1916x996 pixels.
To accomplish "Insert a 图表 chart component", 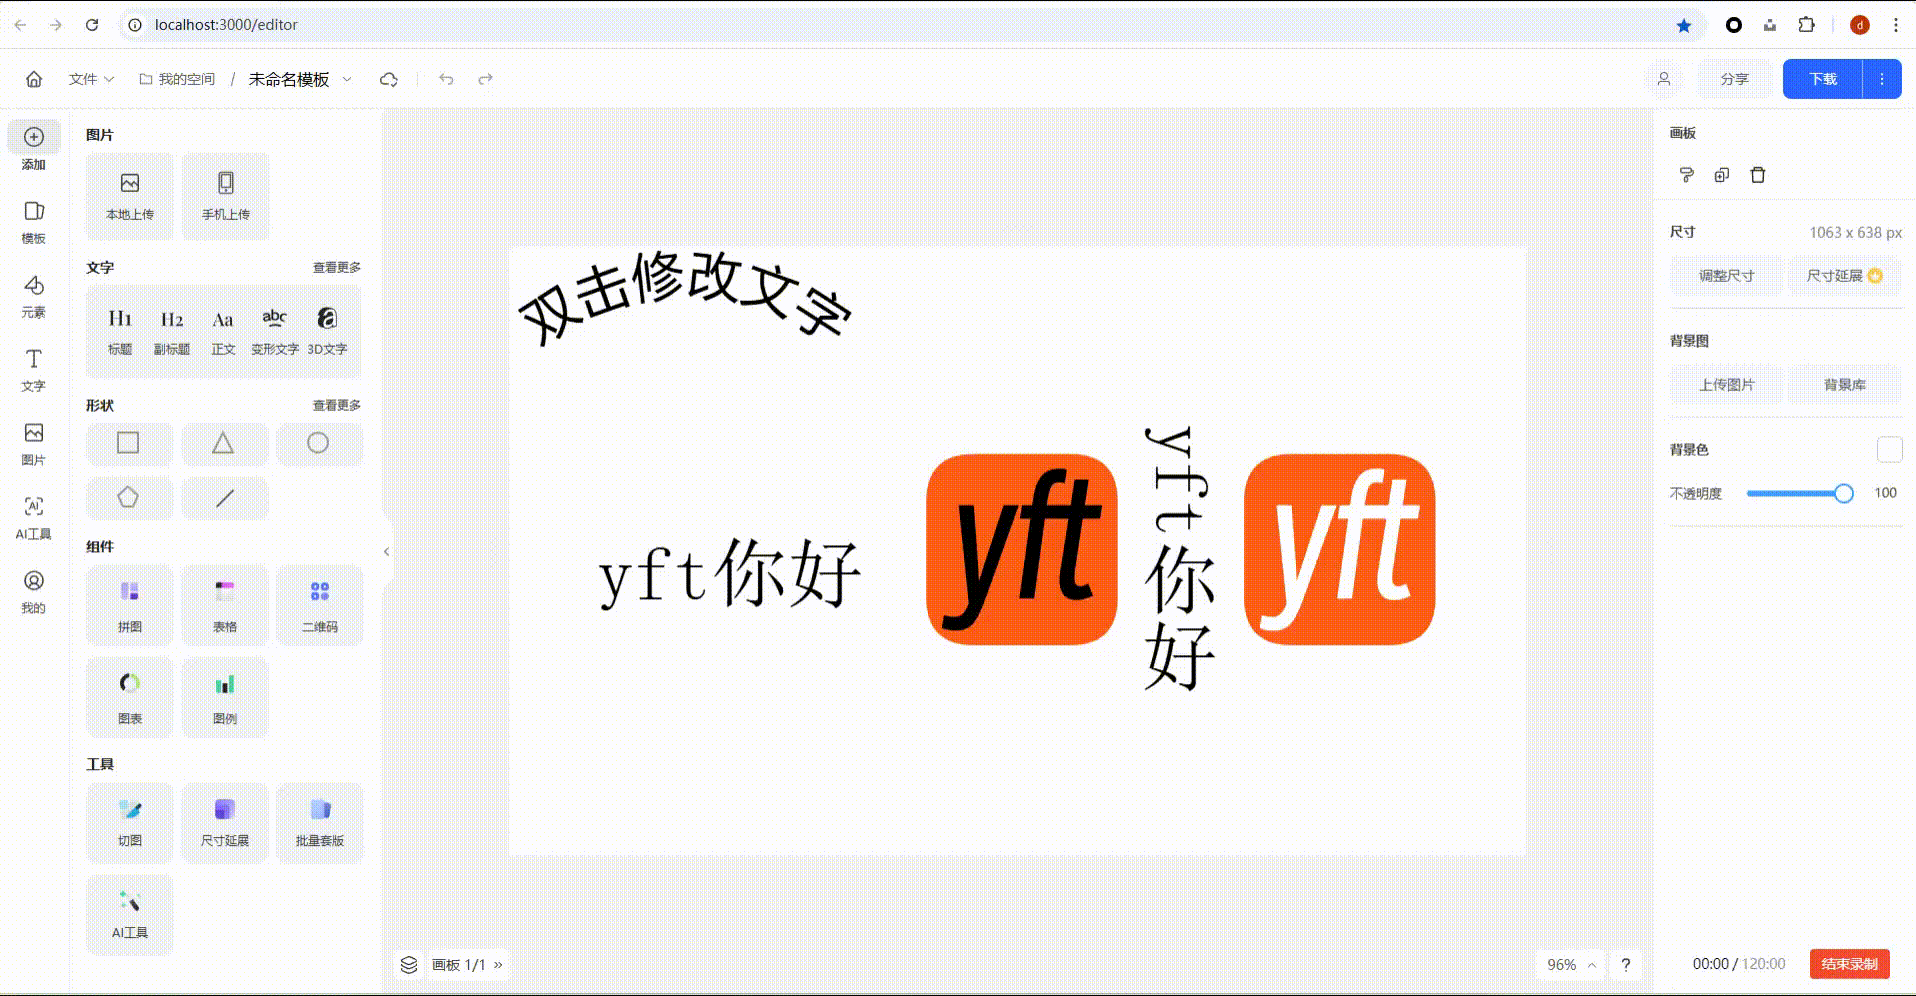I will (129, 697).
